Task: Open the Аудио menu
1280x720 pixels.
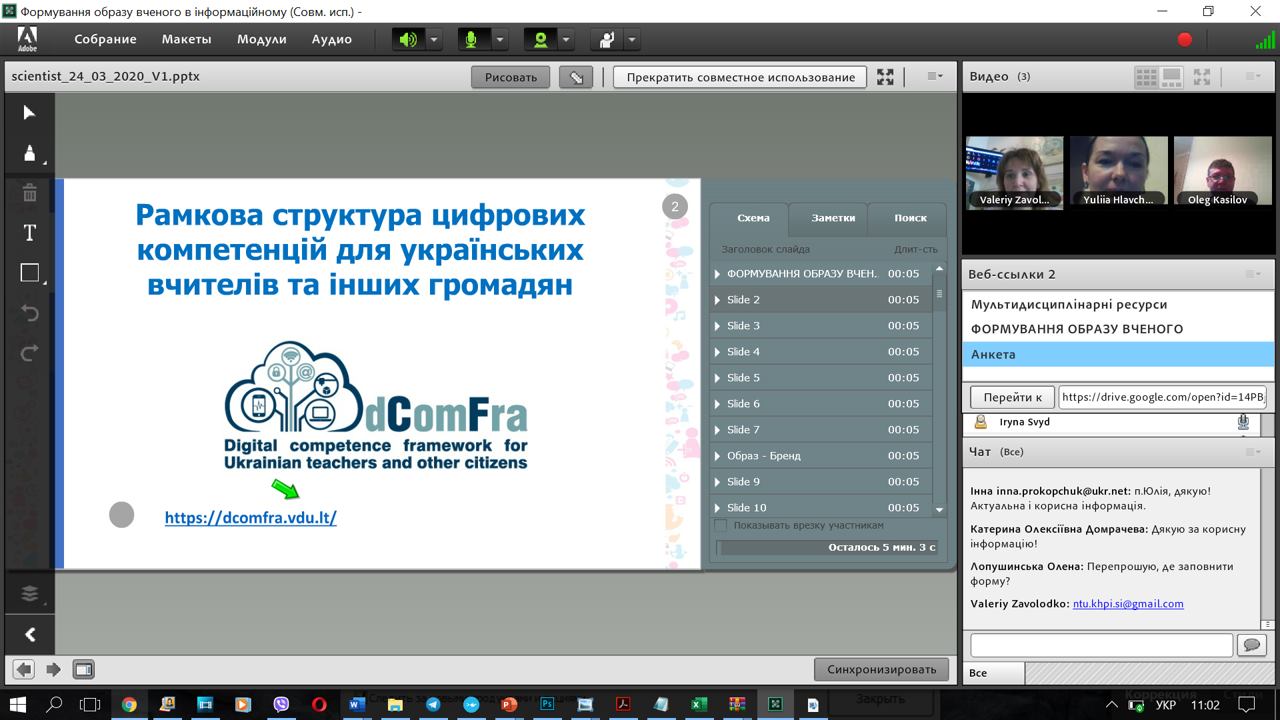Action: tap(332, 39)
